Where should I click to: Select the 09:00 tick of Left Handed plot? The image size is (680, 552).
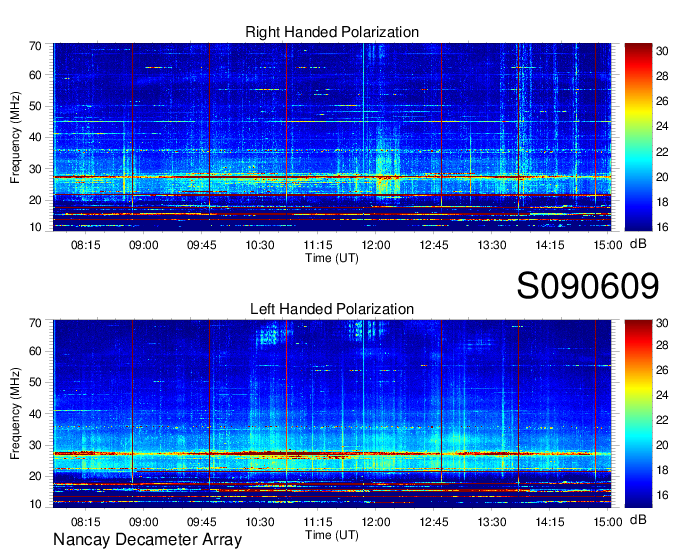coord(144,522)
